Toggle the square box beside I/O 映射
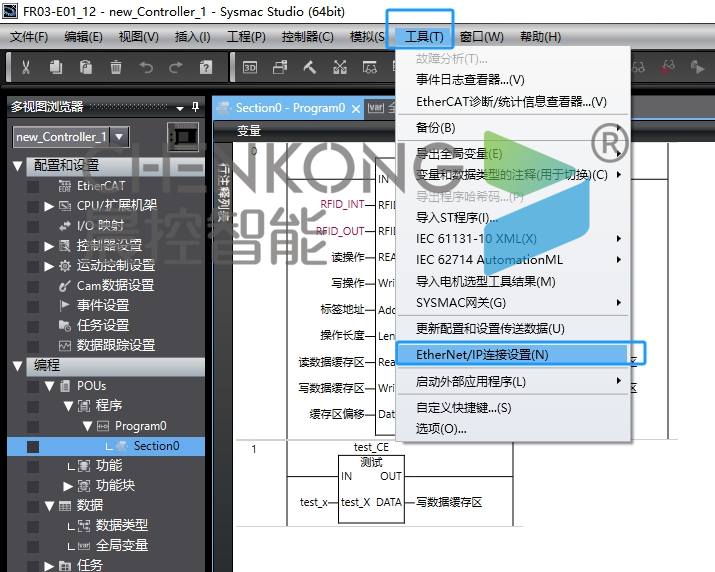The image size is (715, 572). point(33,226)
